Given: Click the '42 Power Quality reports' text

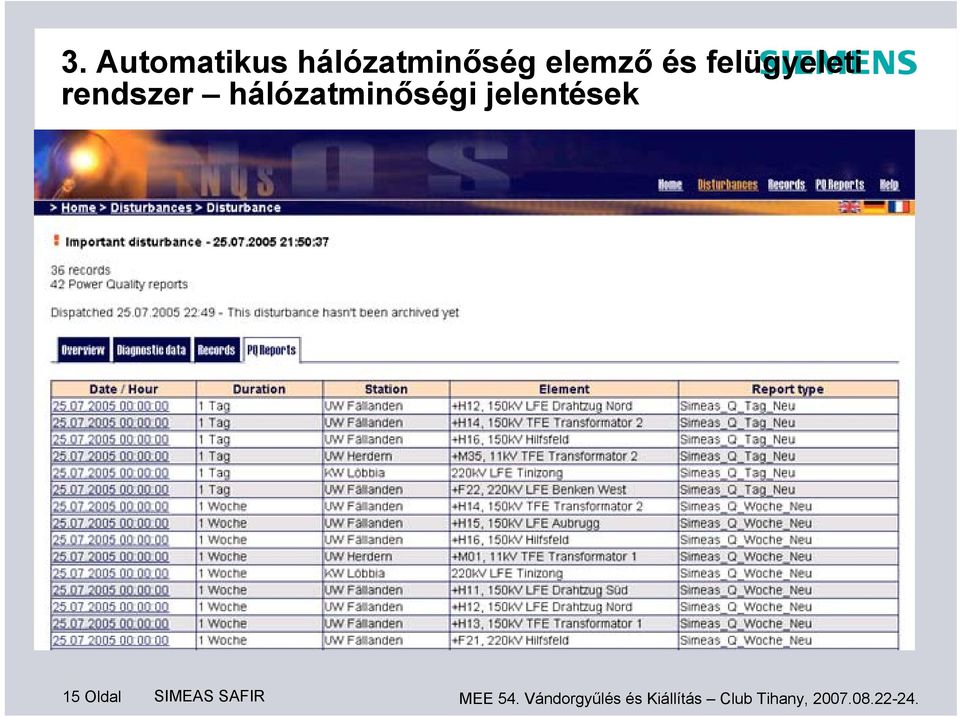Looking at the screenshot, I should [x=119, y=284].
